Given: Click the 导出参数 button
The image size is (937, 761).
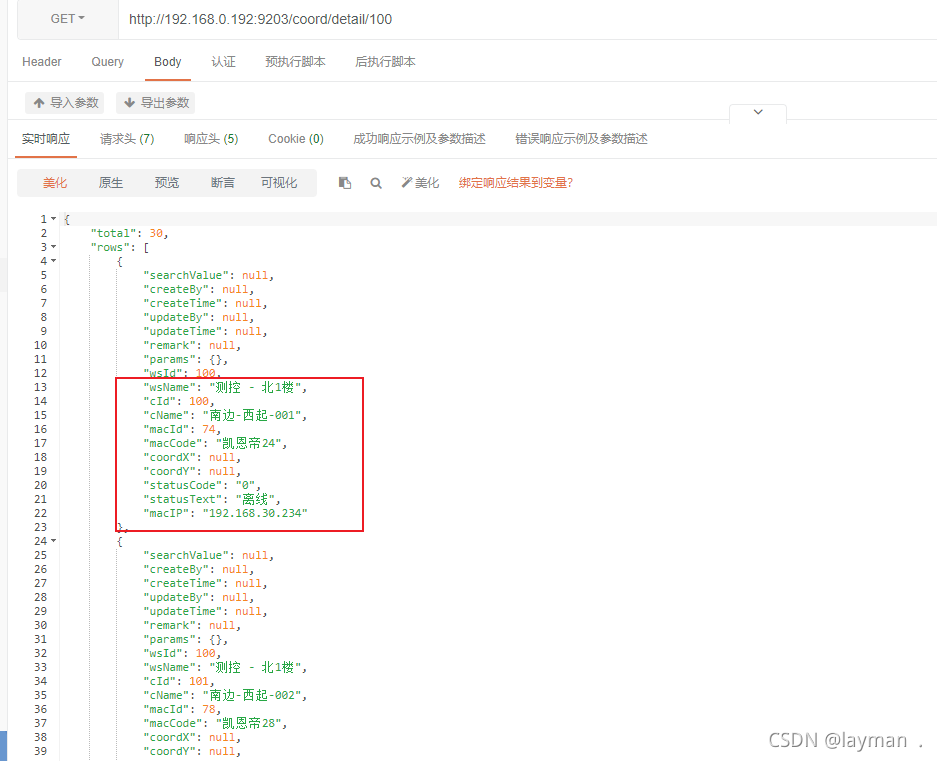Looking at the screenshot, I should click(x=155, y=103).
